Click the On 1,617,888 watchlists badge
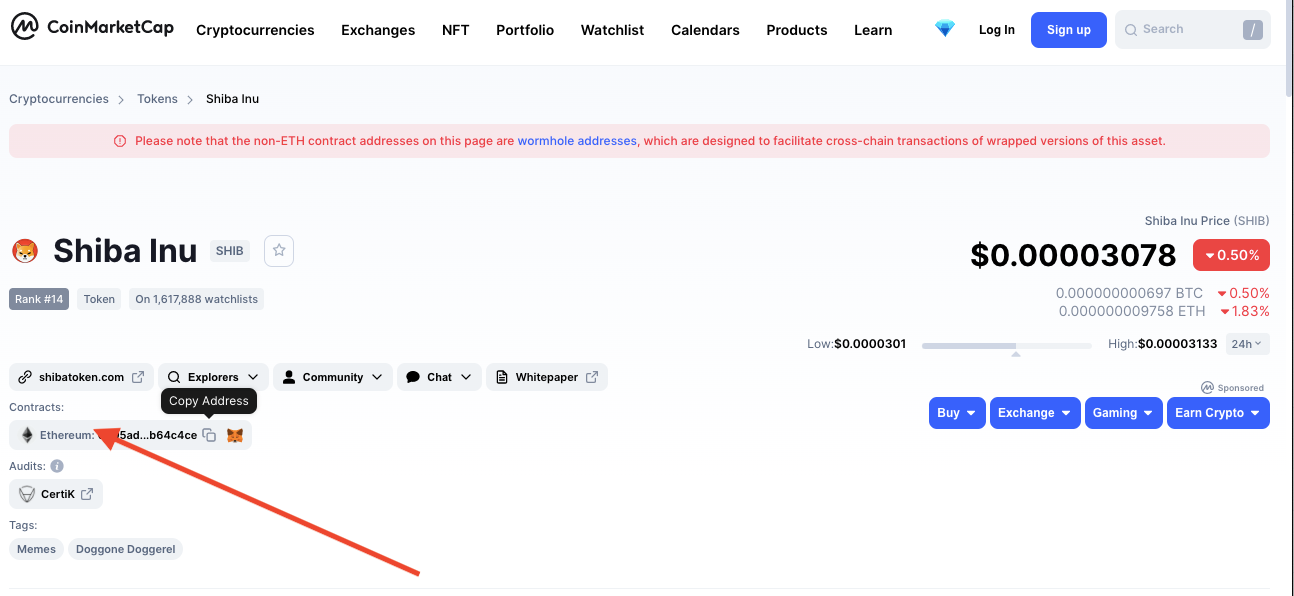 (x=197, y=299)
